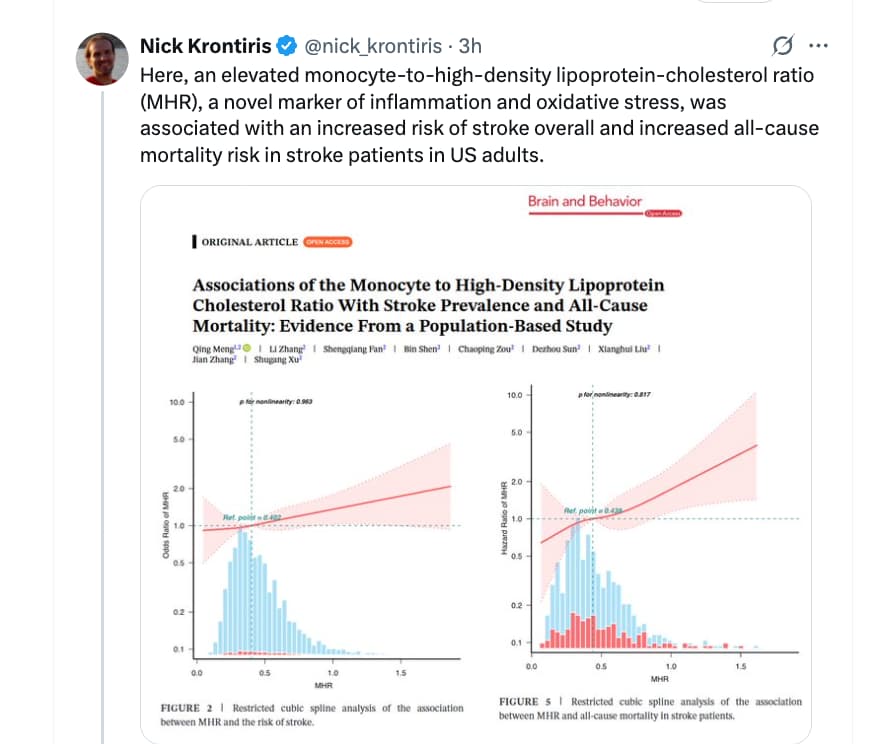892x744 pixels.
Task: Click the orange Open Access badge
Action: coord(328,241)
